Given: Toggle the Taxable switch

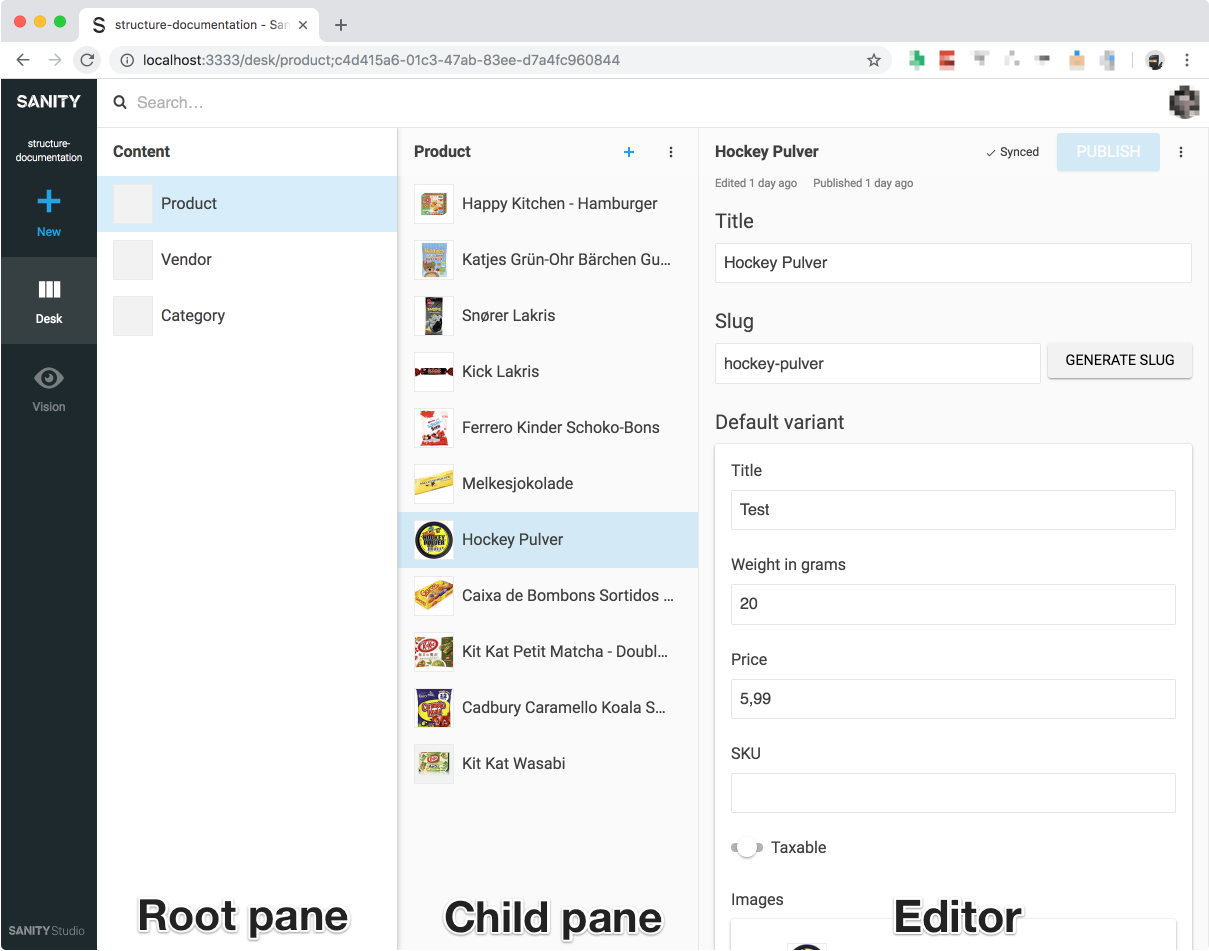Looking at the screenshot, I should 746,846.
